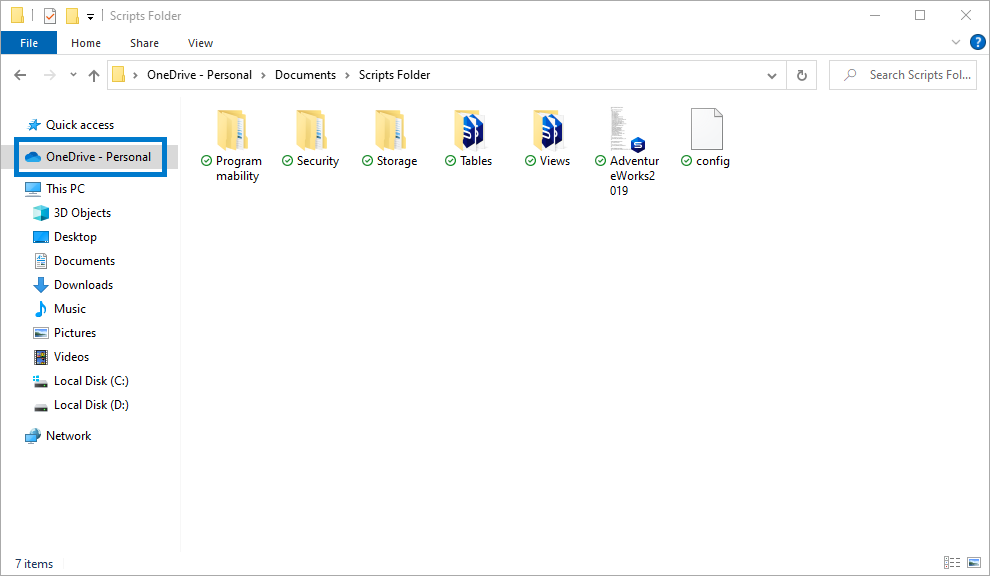Viewport: 990px width, 576px height.
Task: Select Network in navigation pane
Action: coord(68,436)
